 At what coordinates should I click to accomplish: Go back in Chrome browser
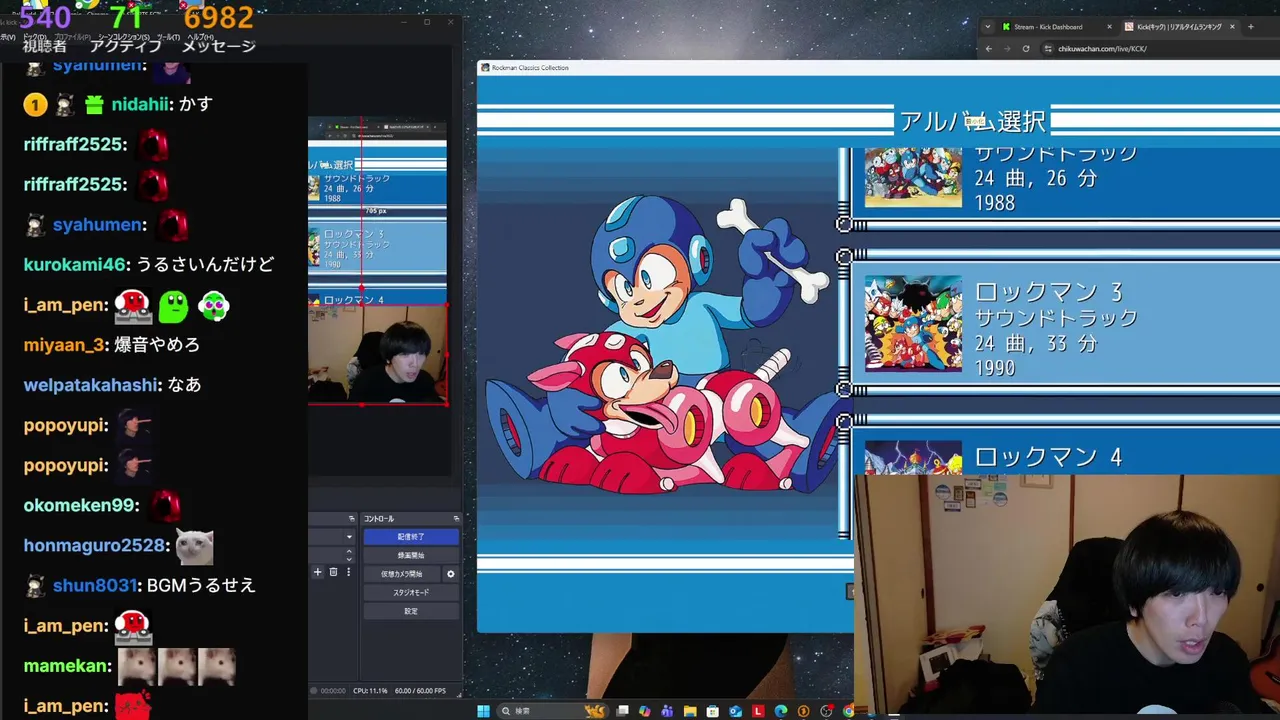989,48
